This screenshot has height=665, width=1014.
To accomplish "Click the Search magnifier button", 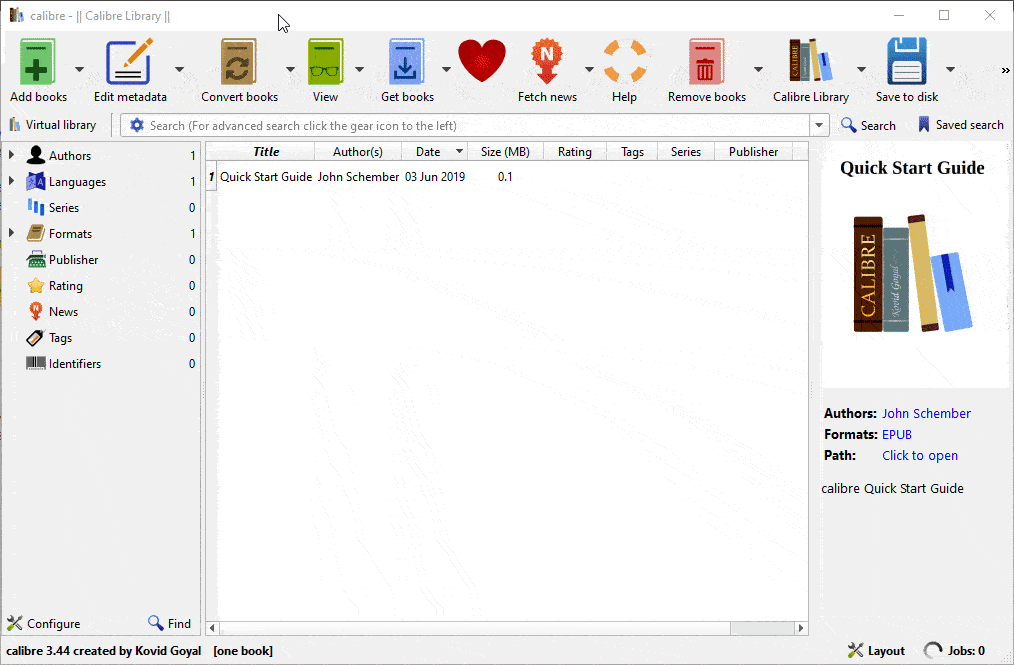I will click(x=868, y=125).
